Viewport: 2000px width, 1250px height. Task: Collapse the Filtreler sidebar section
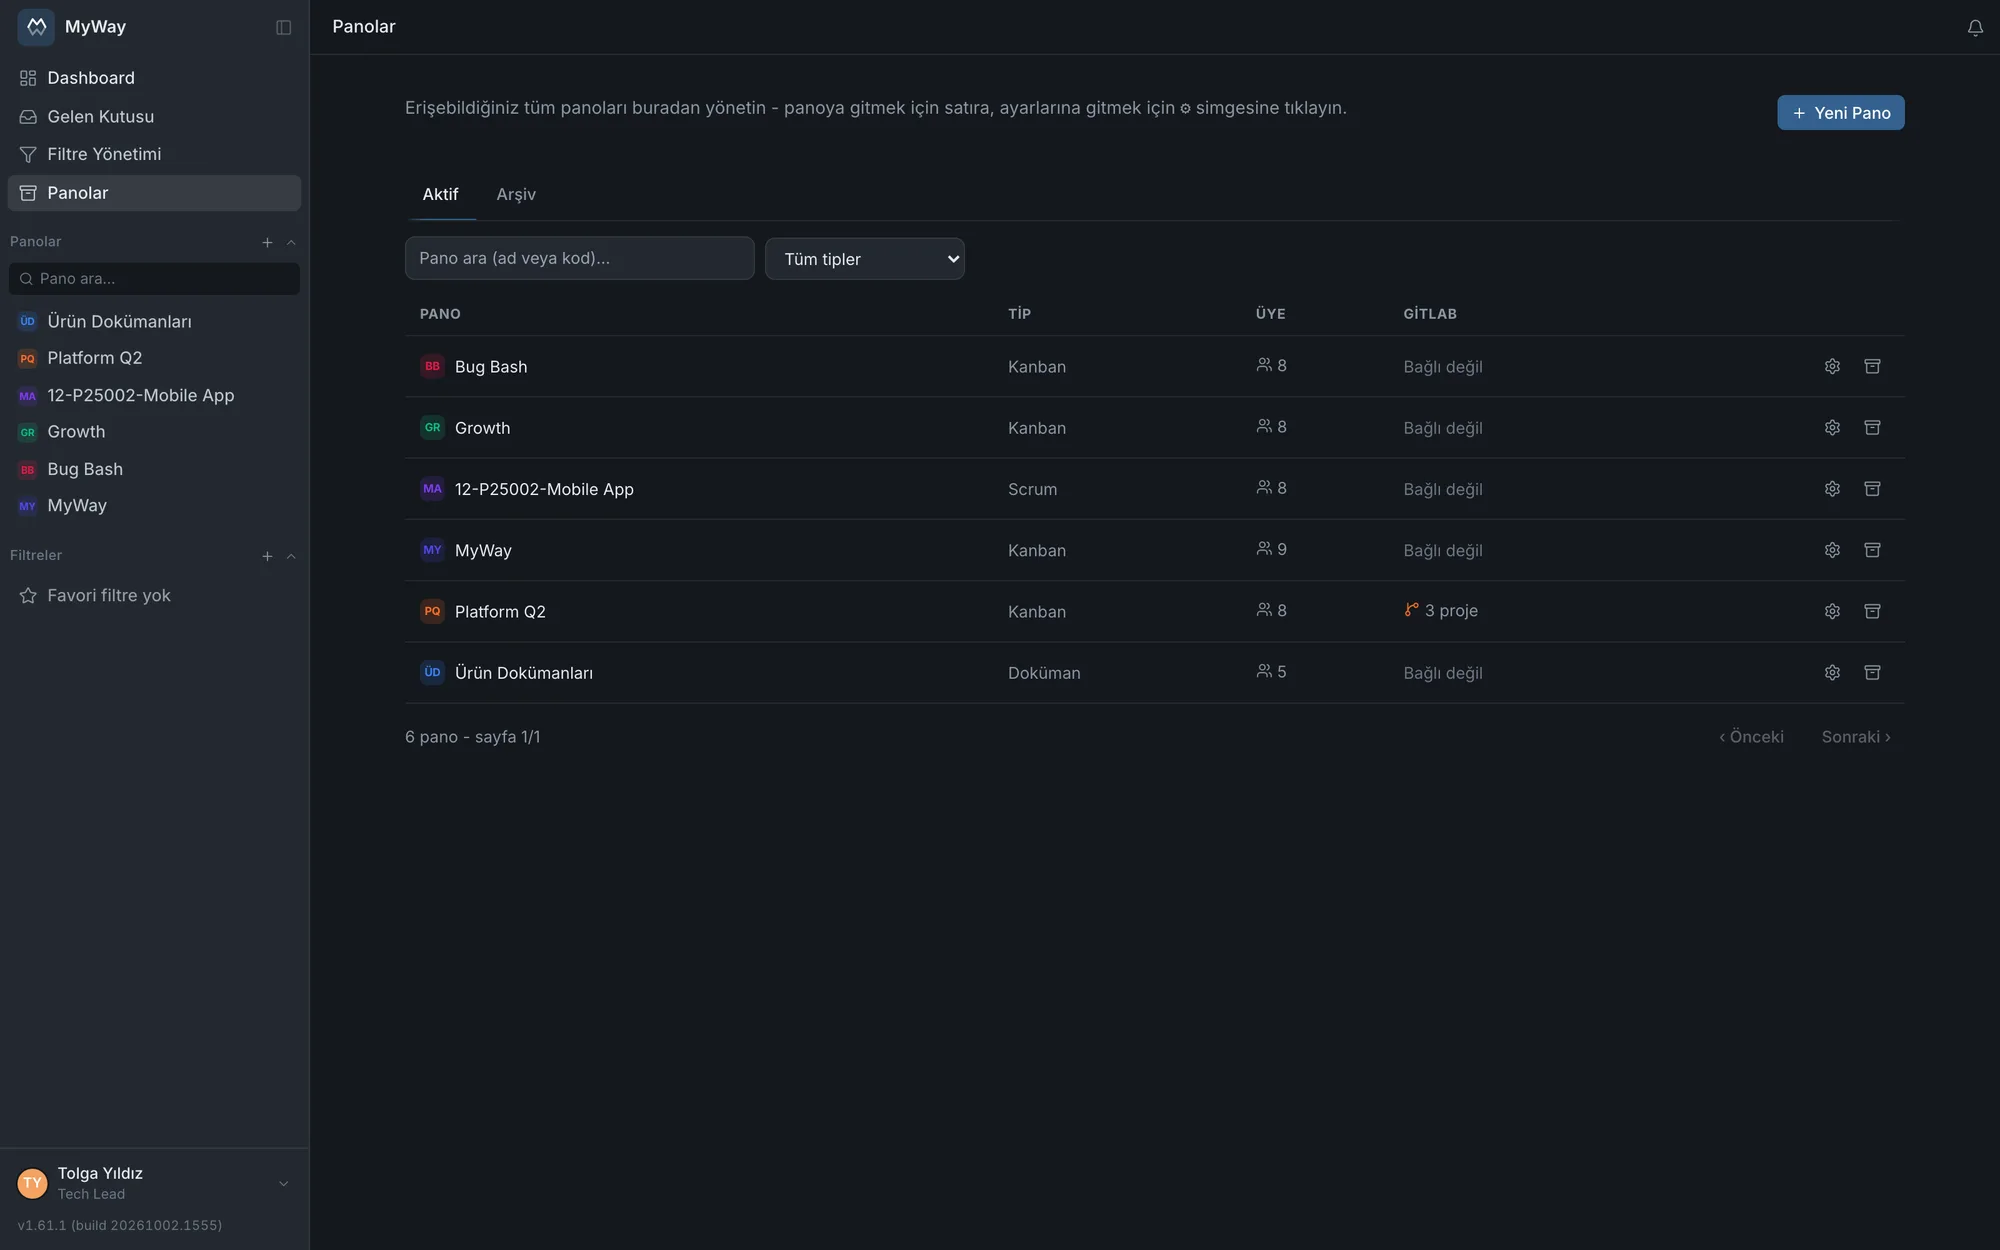tap(291, 556)
